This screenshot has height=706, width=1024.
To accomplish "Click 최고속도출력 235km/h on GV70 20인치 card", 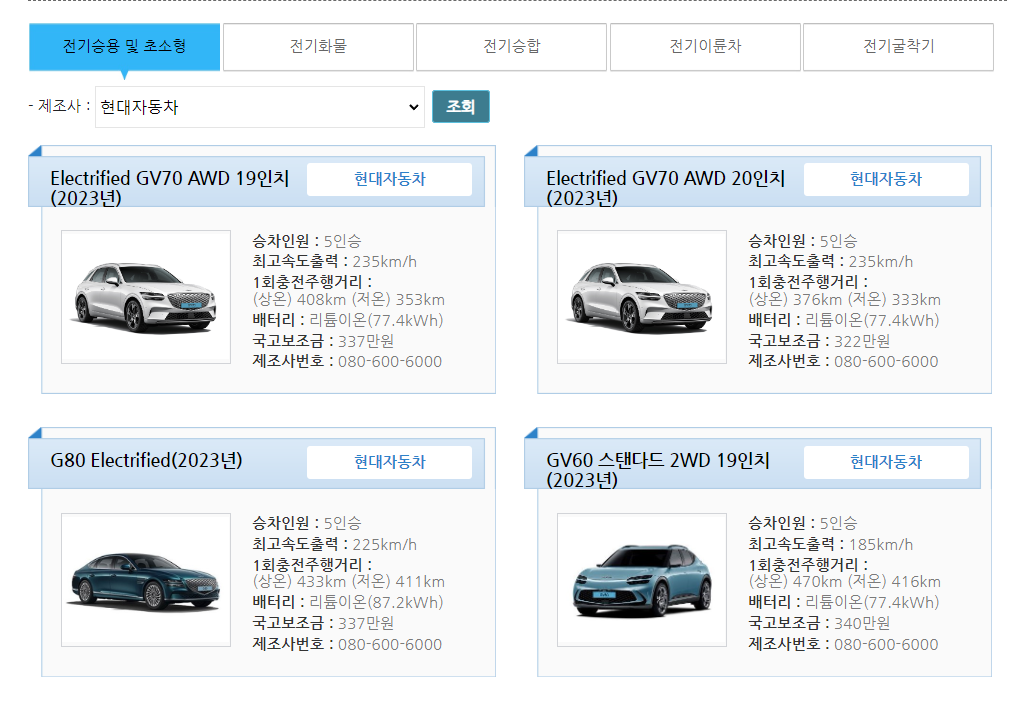I will tap(831, 262).
